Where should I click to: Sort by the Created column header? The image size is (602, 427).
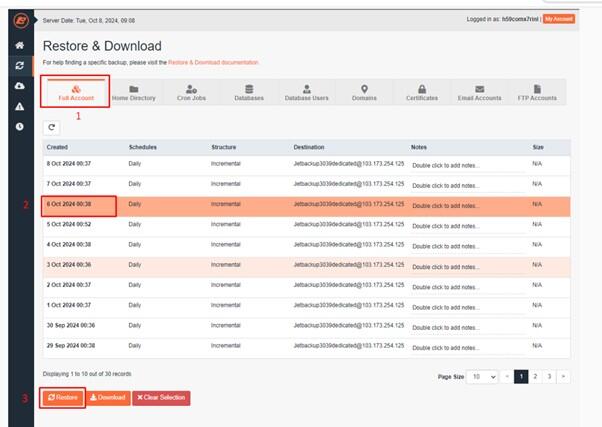click(57, 147)
